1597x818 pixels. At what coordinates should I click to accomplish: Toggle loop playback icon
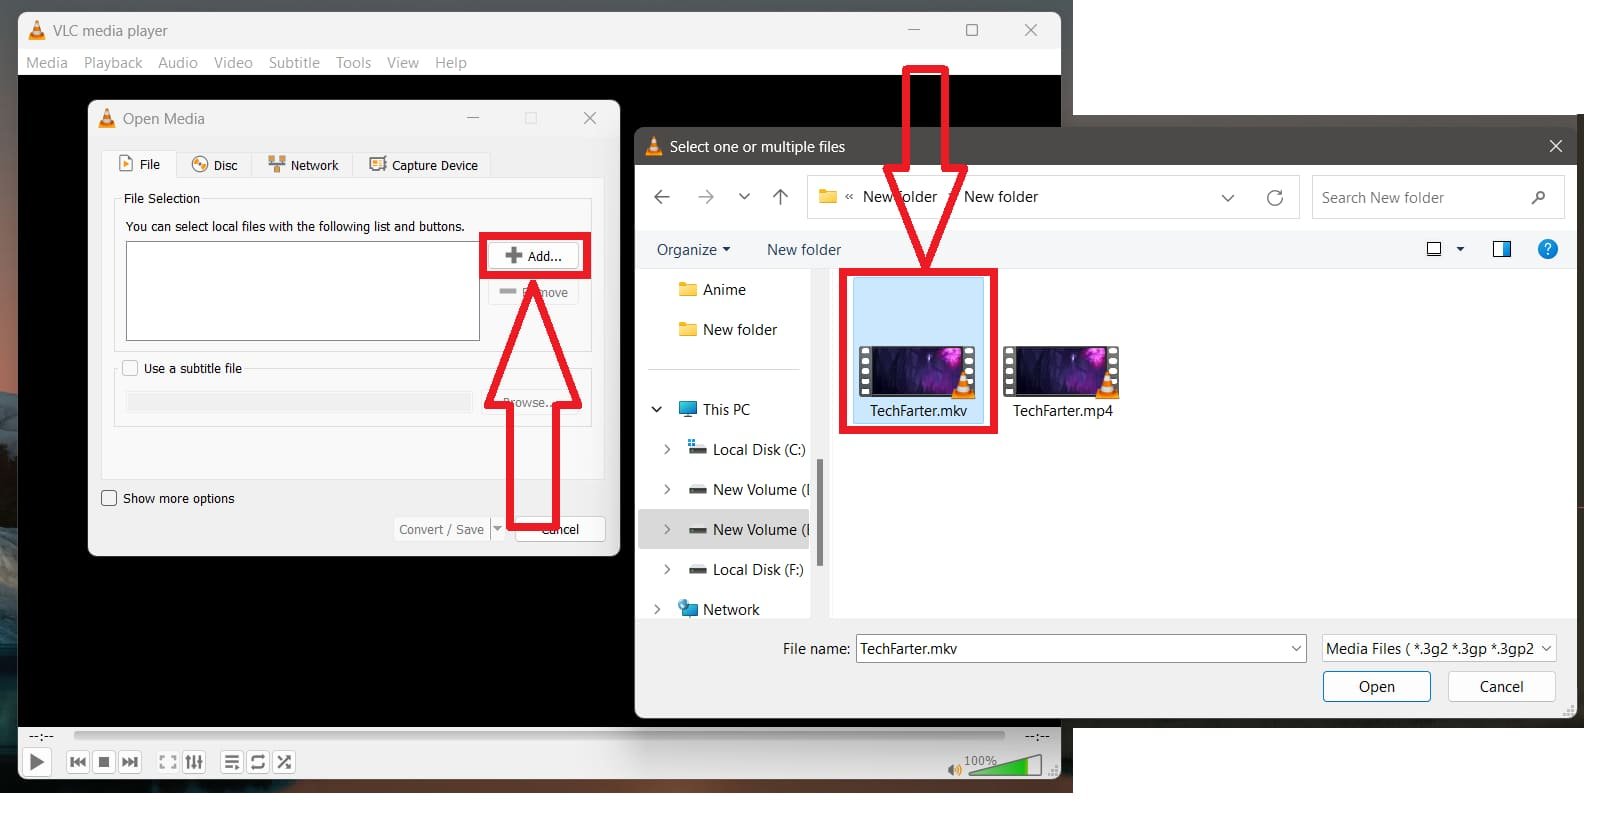point(258,762)
